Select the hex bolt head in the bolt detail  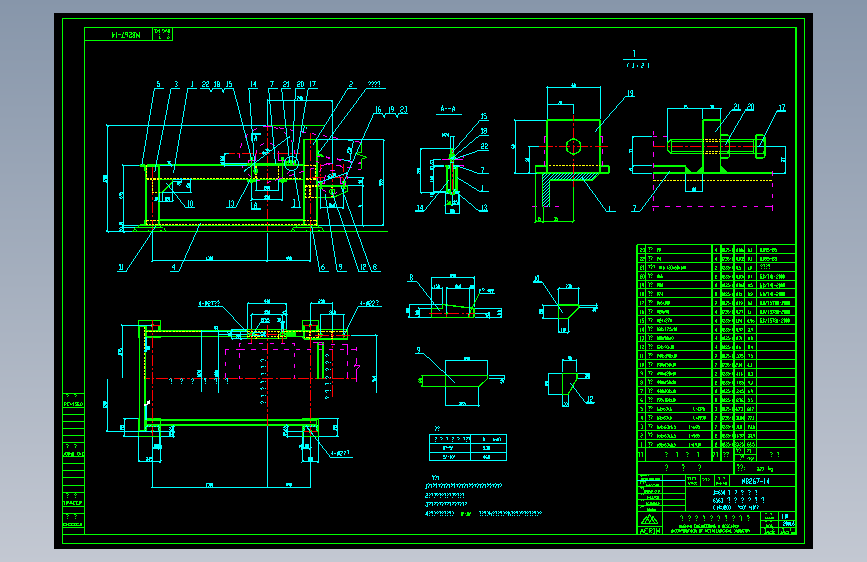(760, 147)
